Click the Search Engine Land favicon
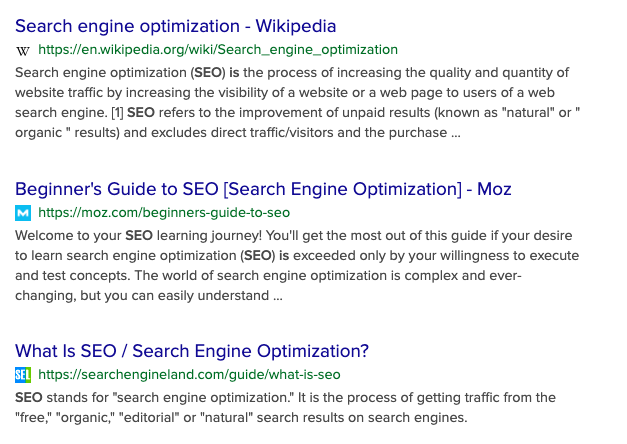Viewport: 627px width, 444px height. [x=24, y=375]
